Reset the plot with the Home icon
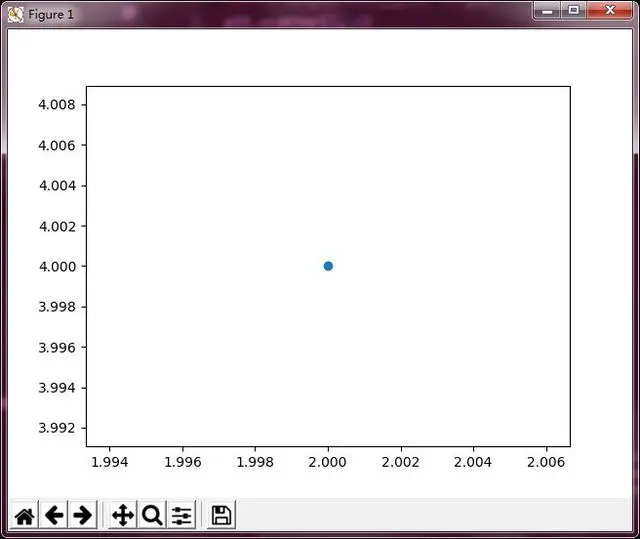This screenshot has width=640, height=539. (24, 515)
